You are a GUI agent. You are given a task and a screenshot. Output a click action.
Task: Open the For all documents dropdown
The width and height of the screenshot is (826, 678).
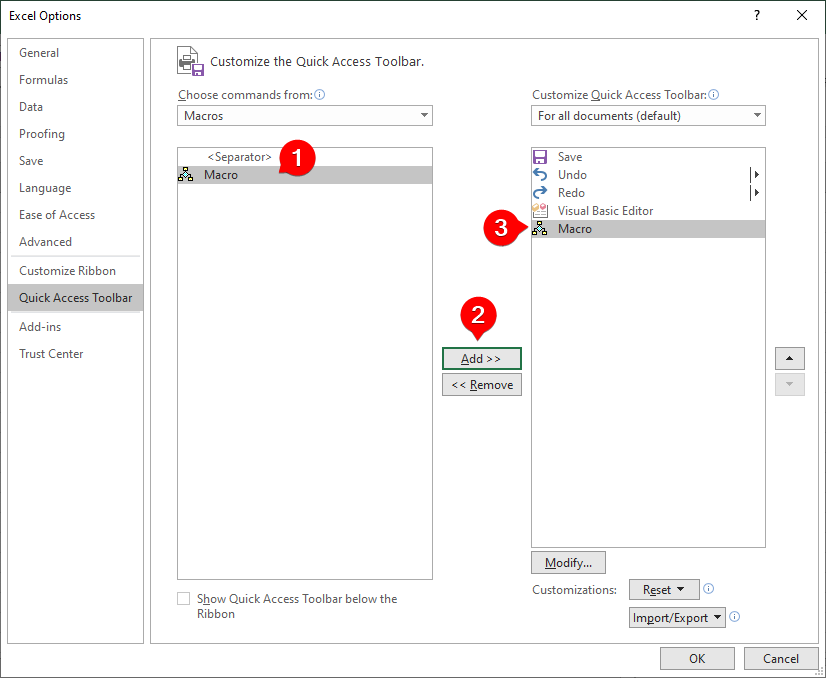(x=648, y=115)
